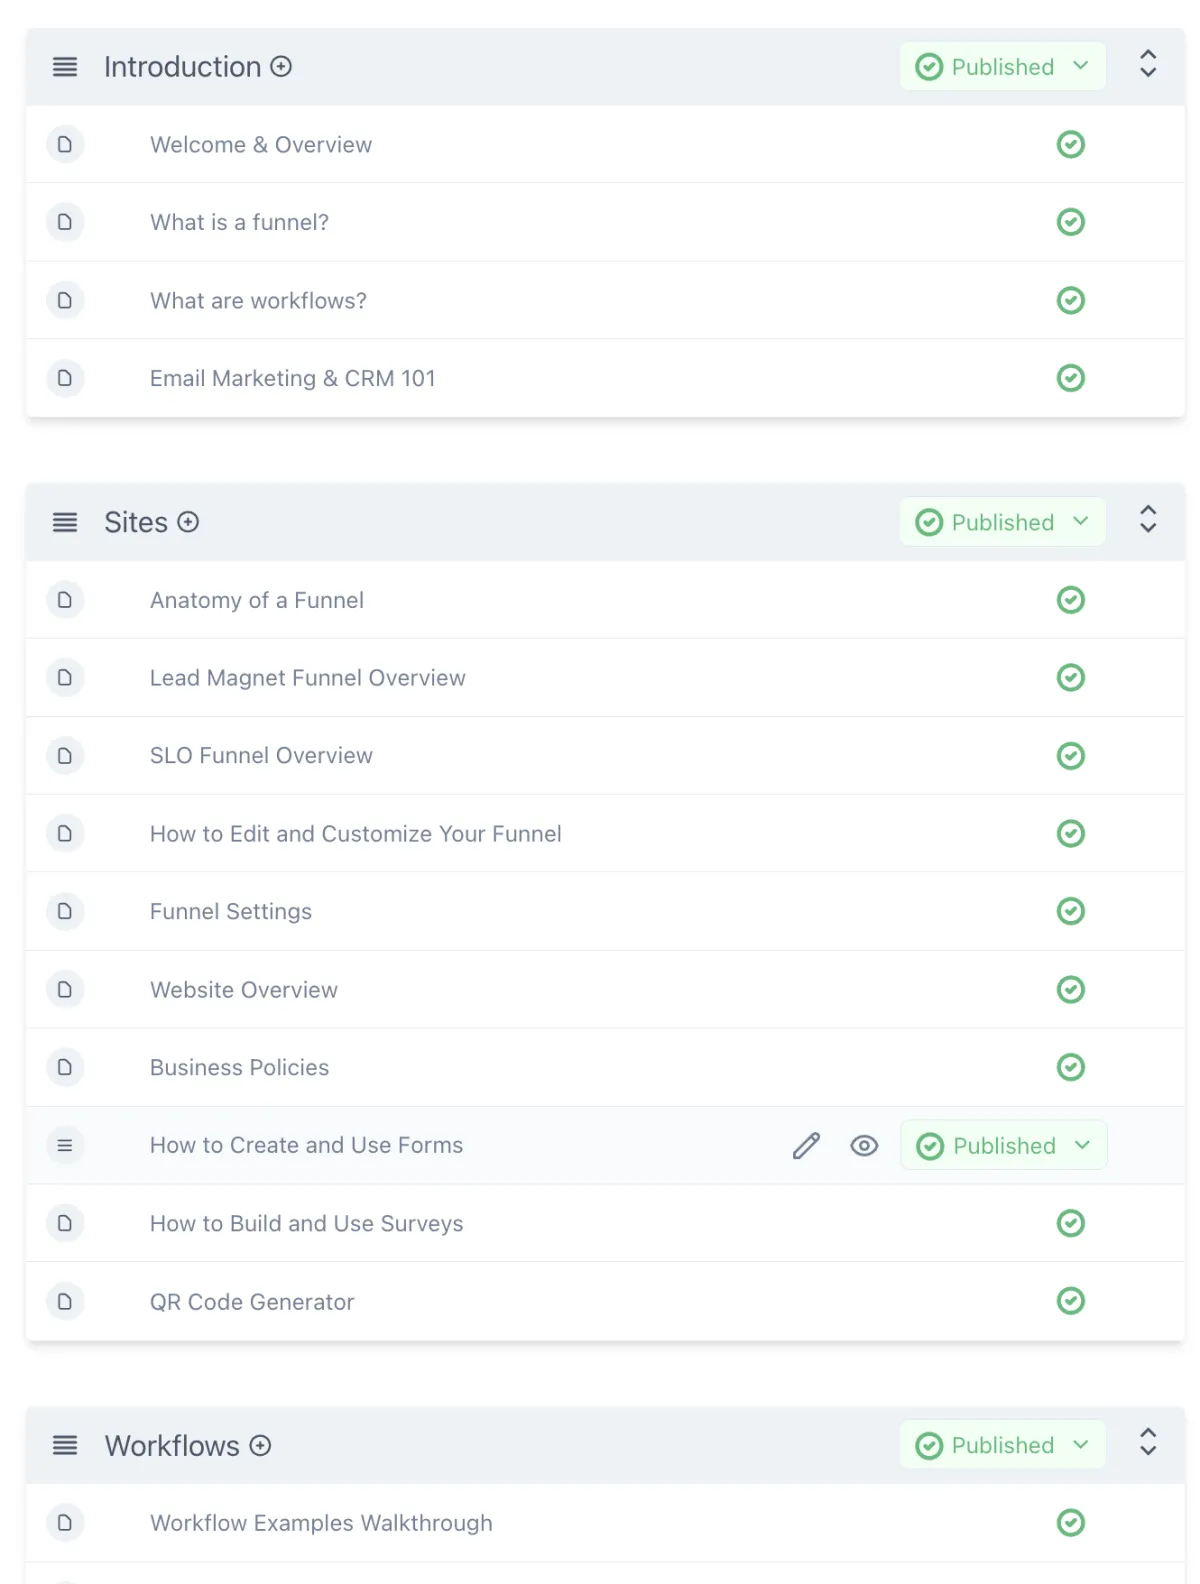The image size is (1200, 1584).
Task: Collapse the Sites section with the chevrons
Action: pos(1148,520)
